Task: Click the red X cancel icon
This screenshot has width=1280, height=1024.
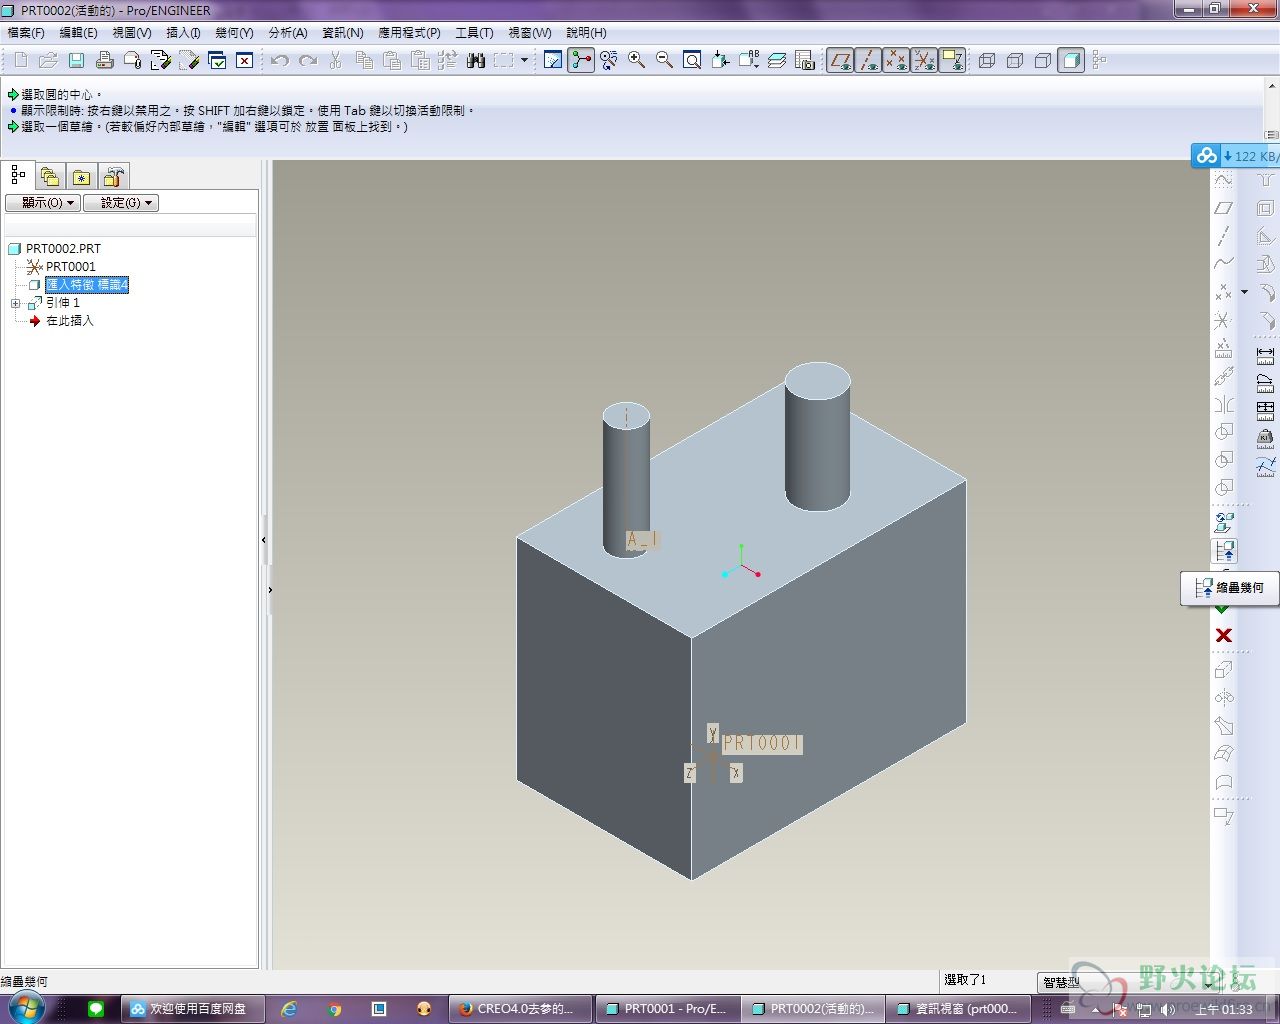Action: [1223, 636]
